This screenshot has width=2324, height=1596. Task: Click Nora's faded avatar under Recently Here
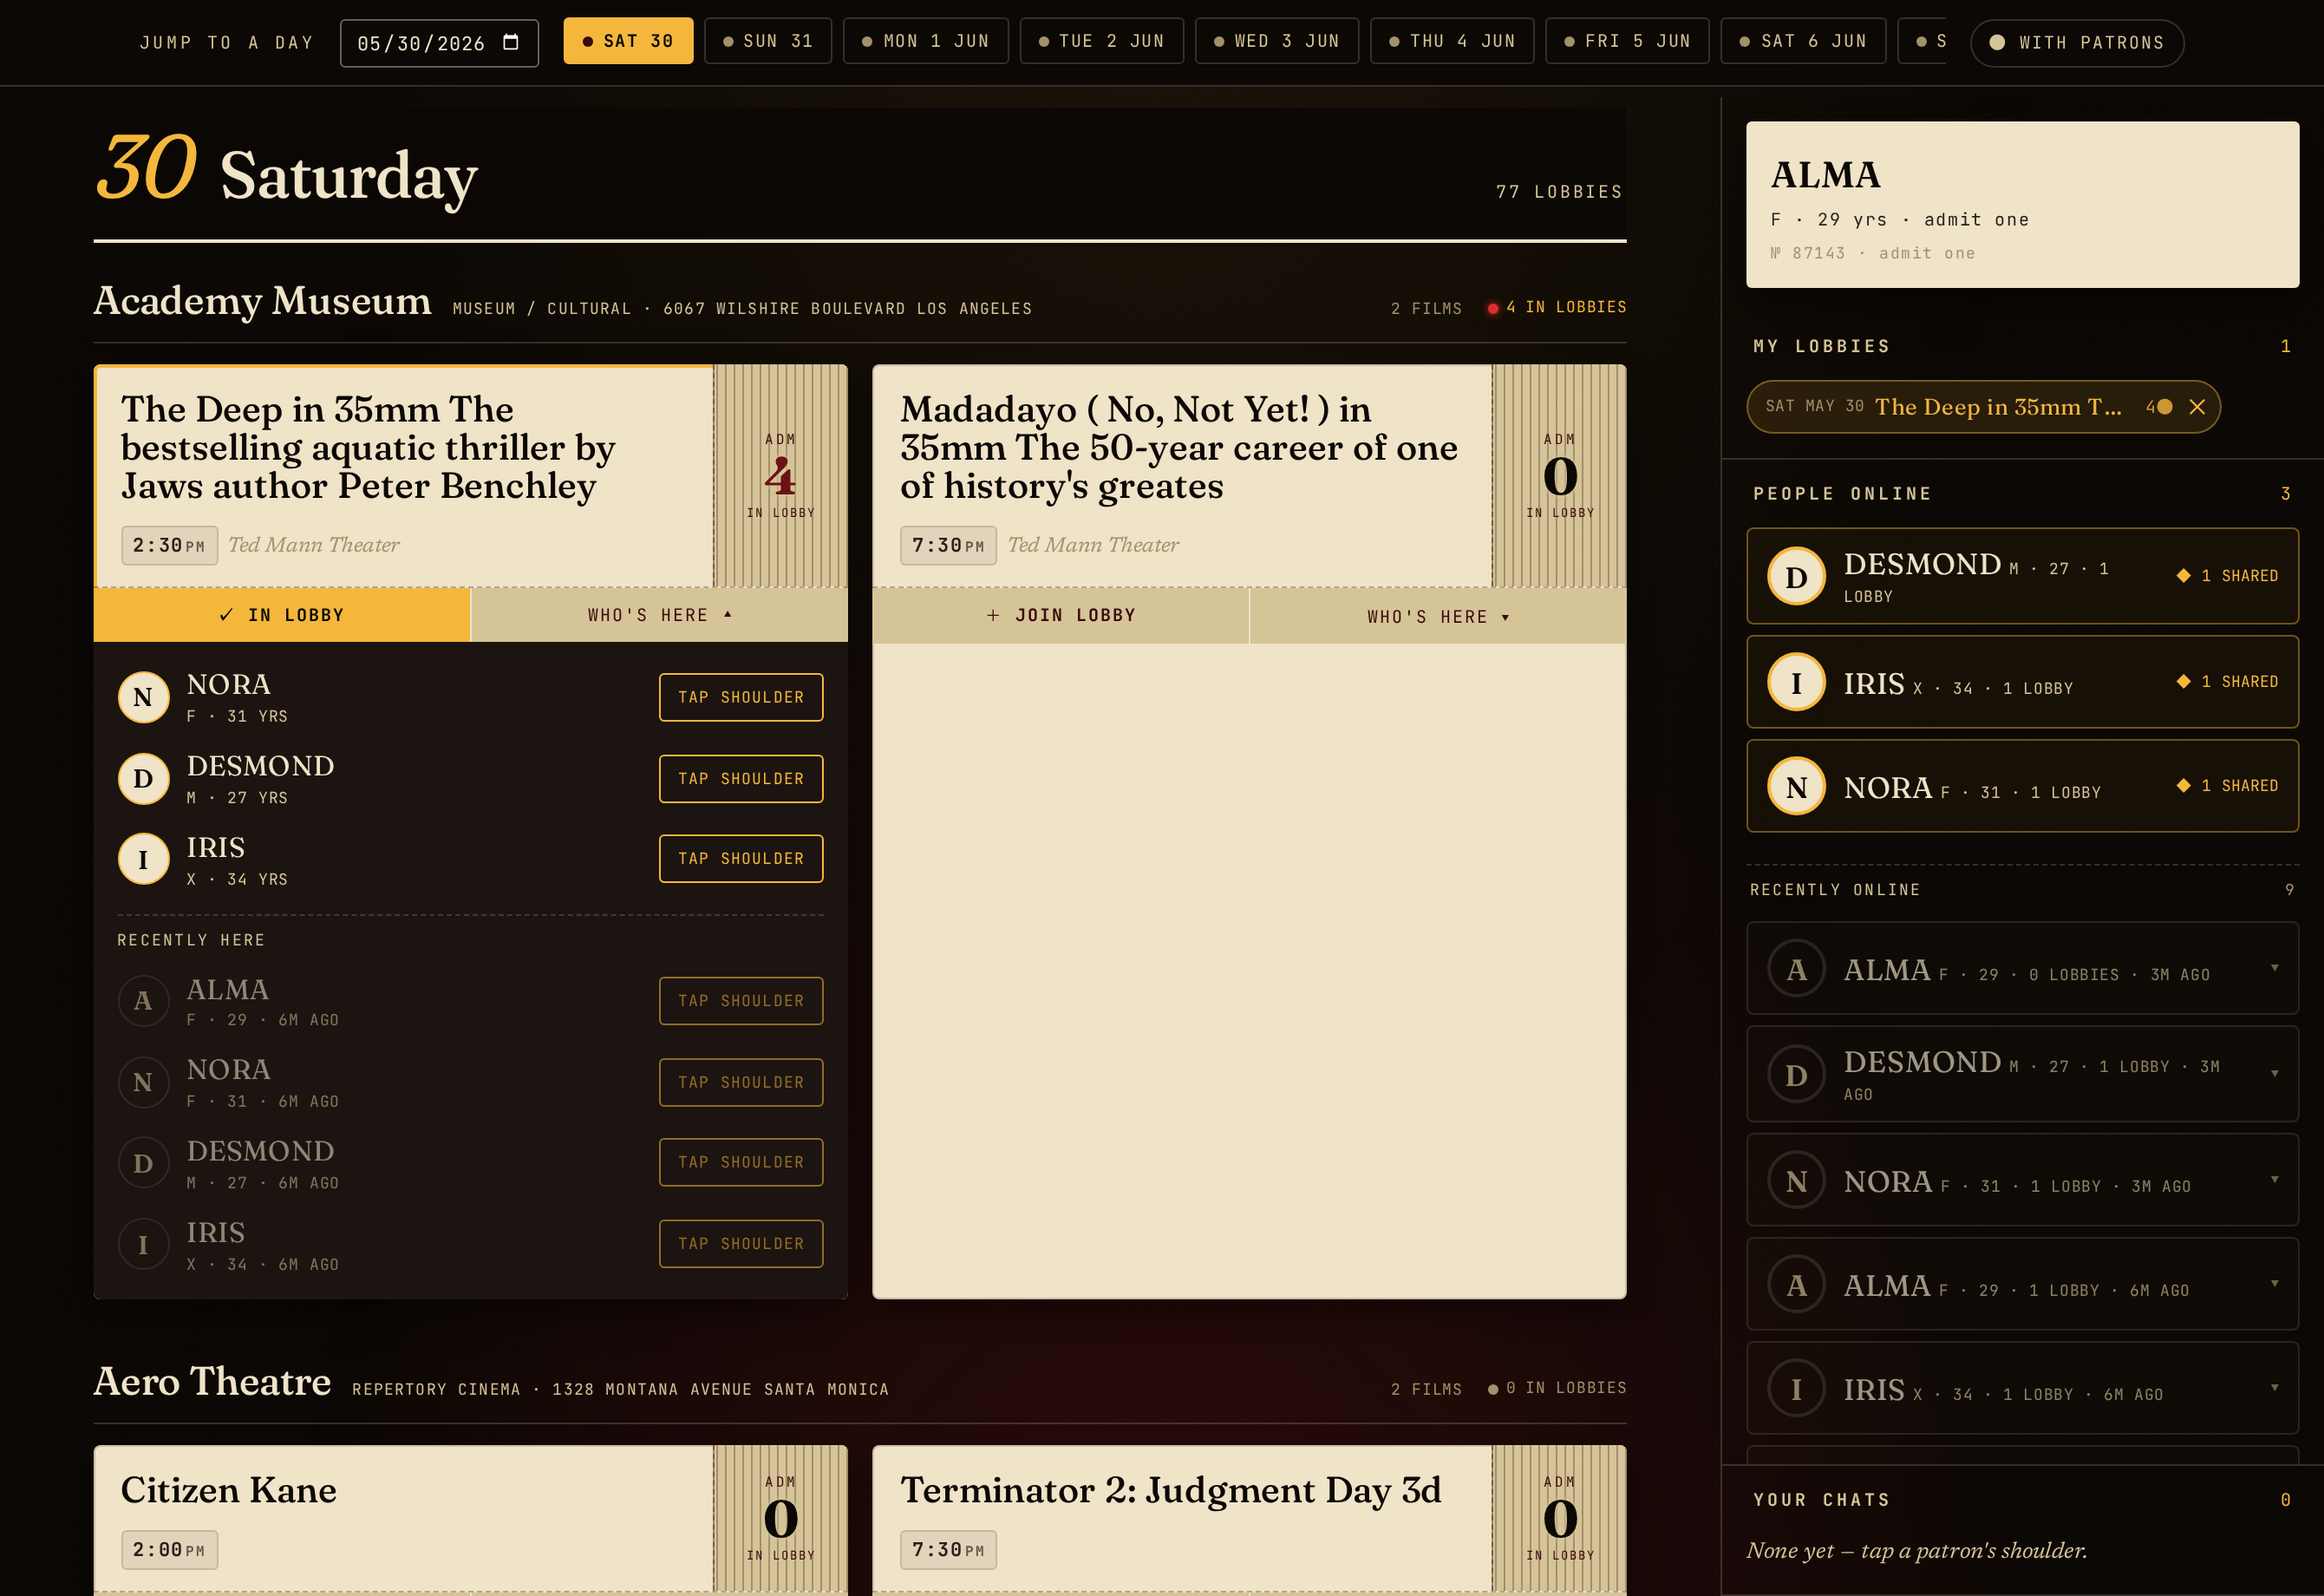click(x=143, y=1082)
